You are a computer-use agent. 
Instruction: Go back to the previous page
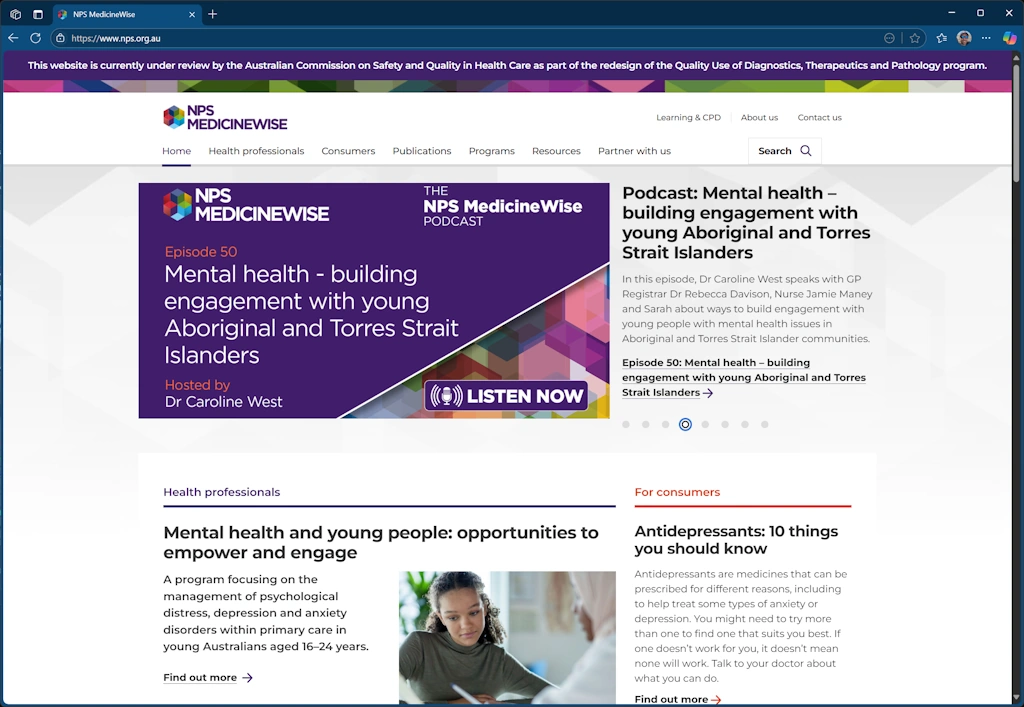(13, 38)
